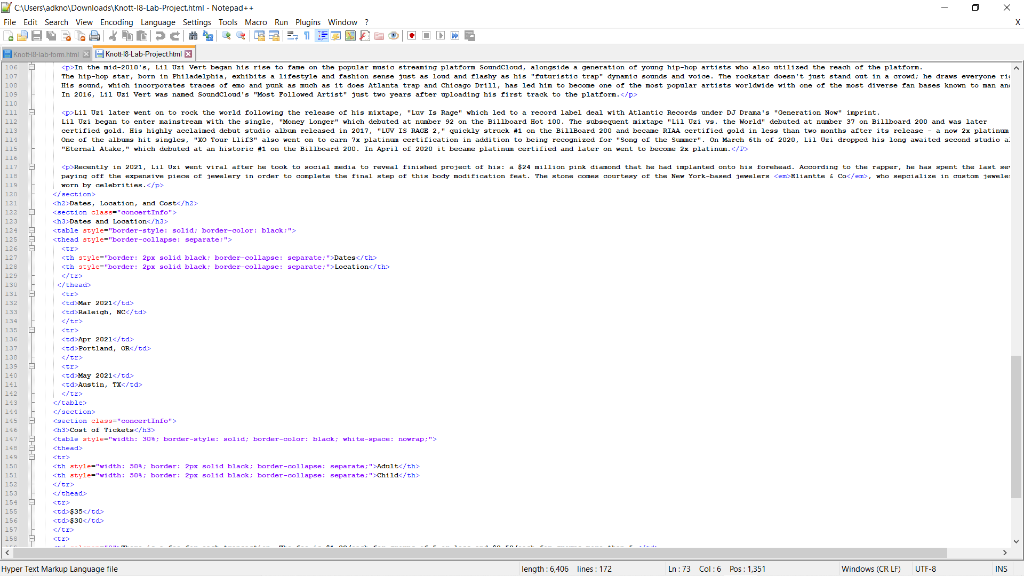Toggle Show All Characters pilcrow icon
Screen dimensions: 1024x576
coord(307,36)
